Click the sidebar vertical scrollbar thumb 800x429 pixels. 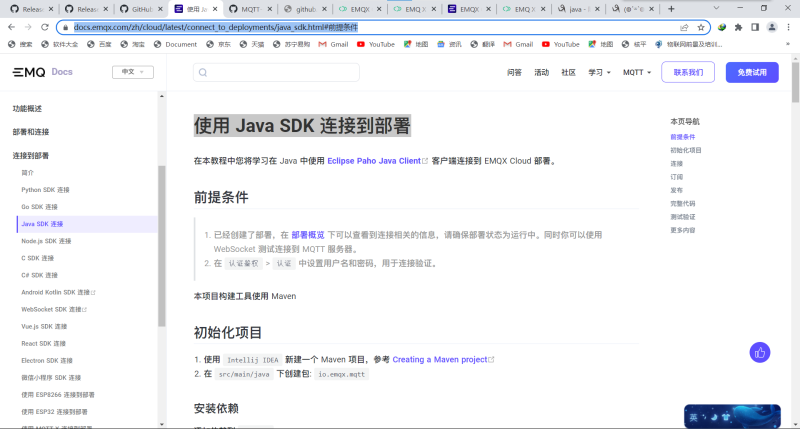click(162, 246)
